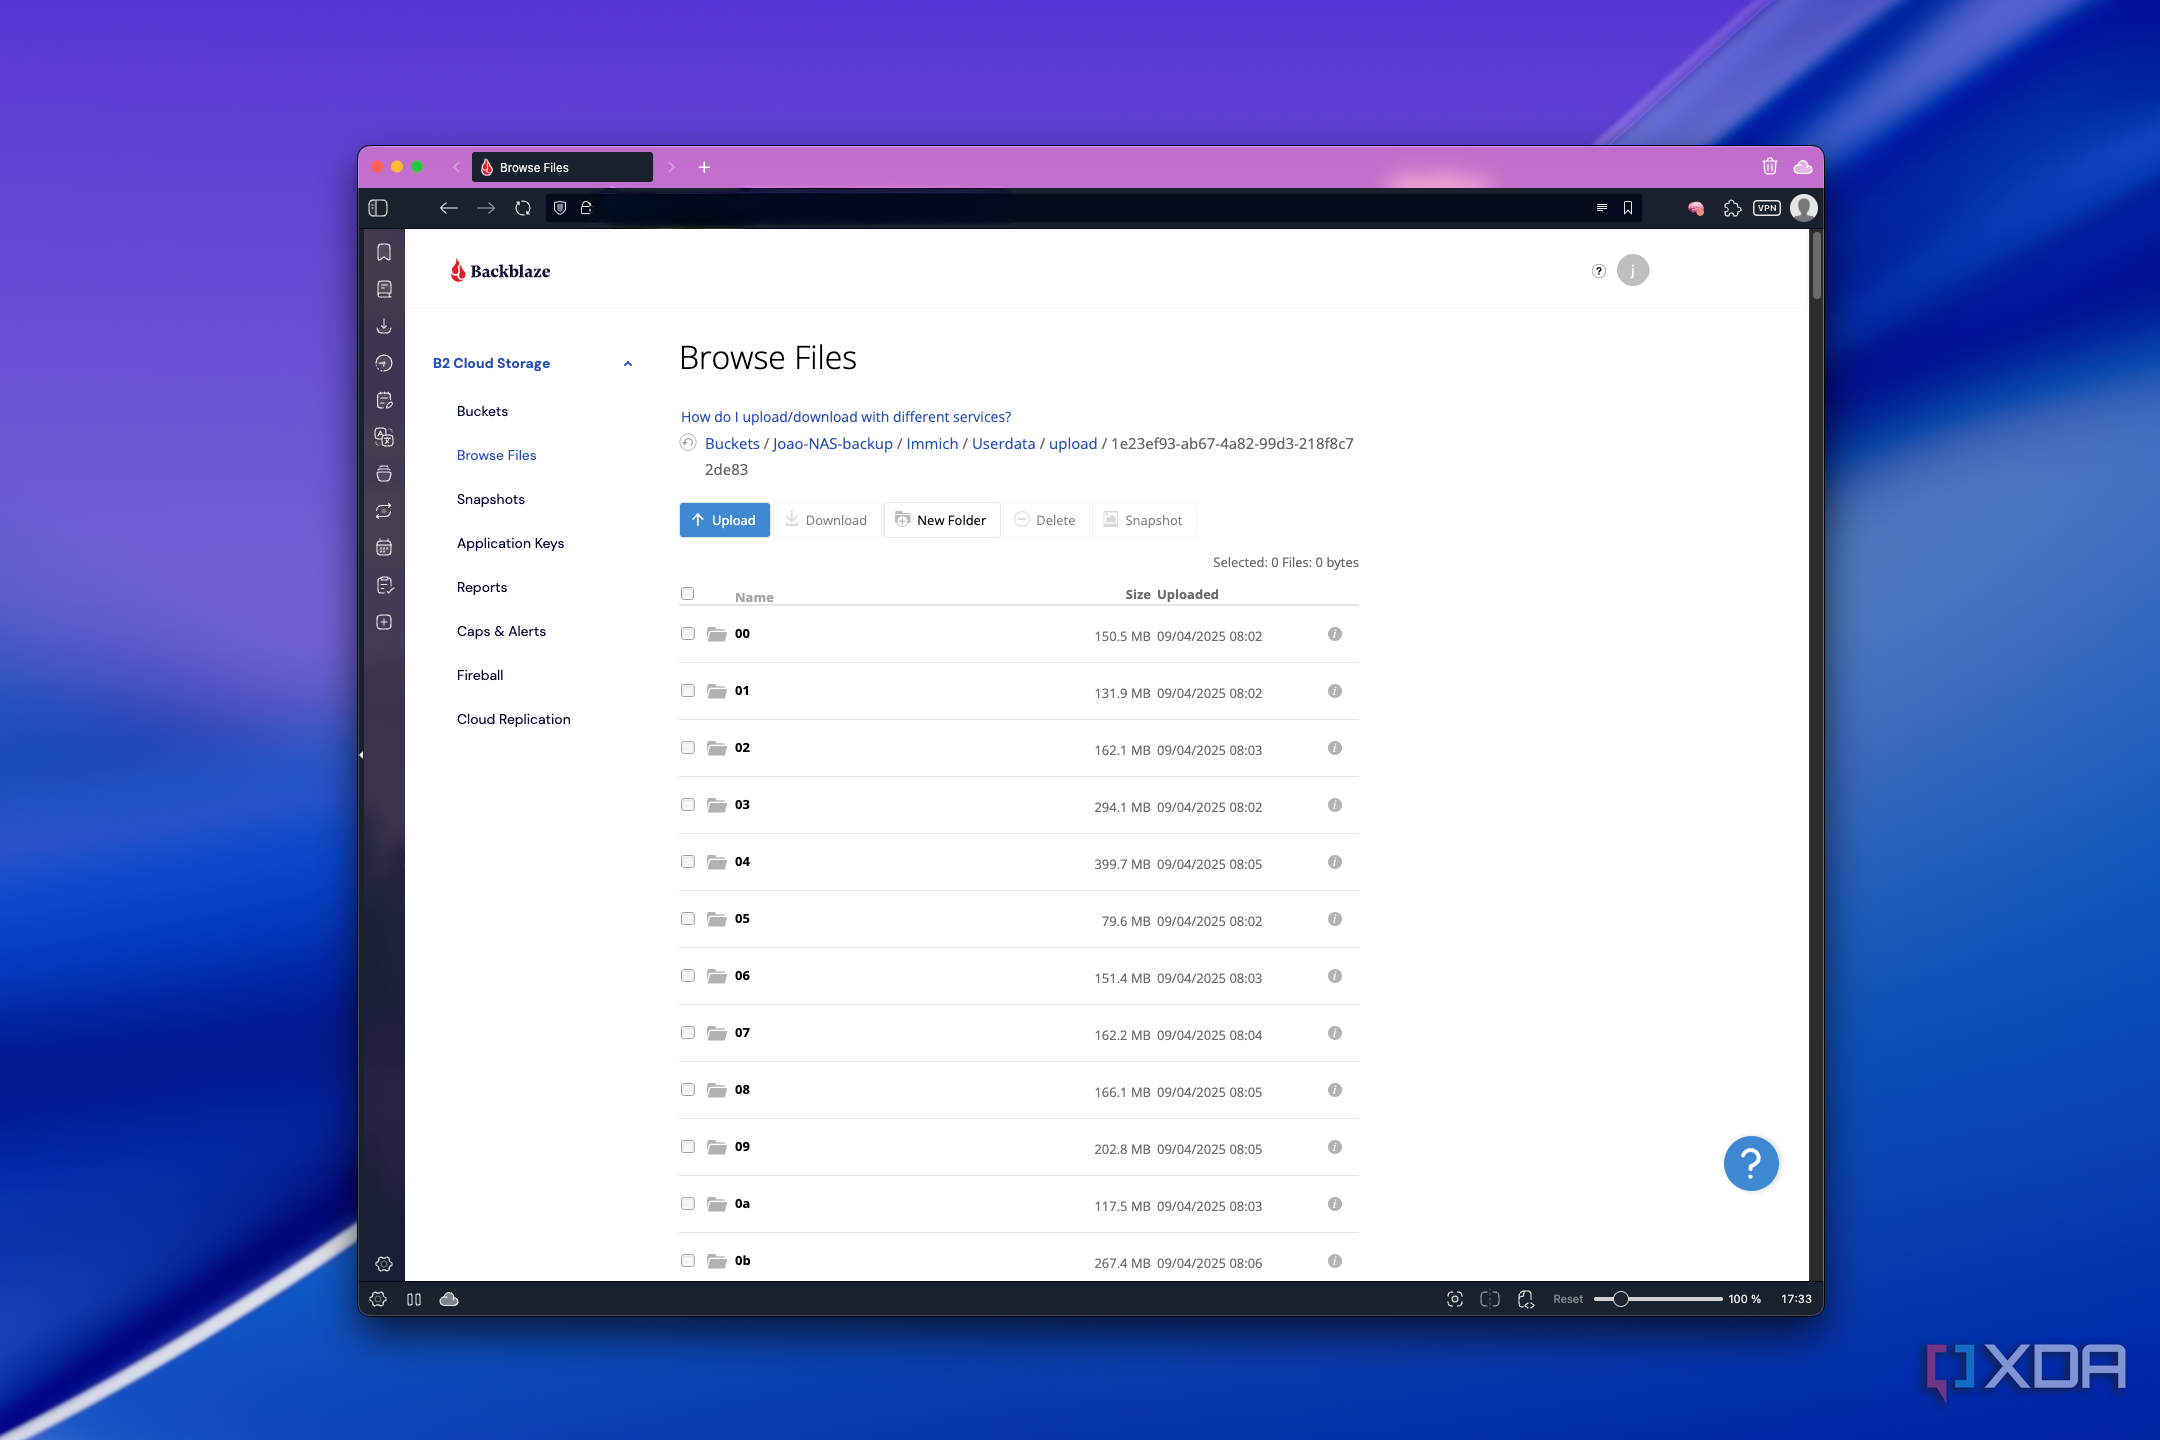2160x1440 pixels.
Task: Collapse the B2 Cloud Storage section
Action: (x=628, y=364)
